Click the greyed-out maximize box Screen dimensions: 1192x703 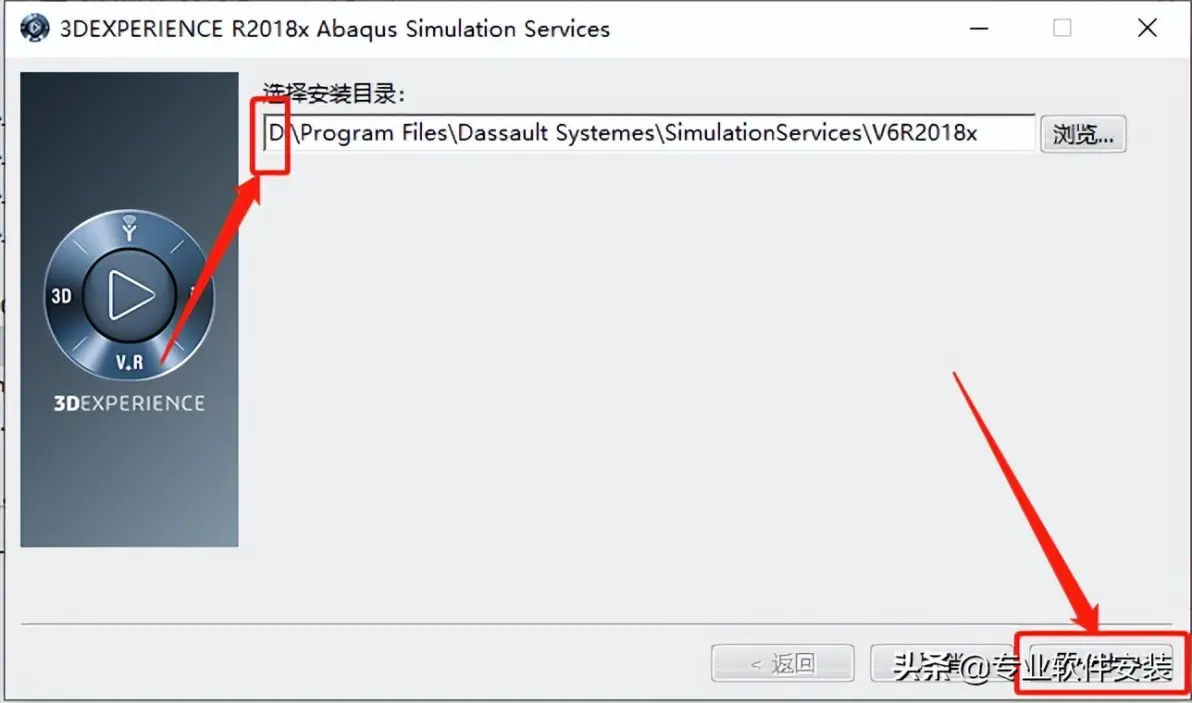pos(1062,28)
